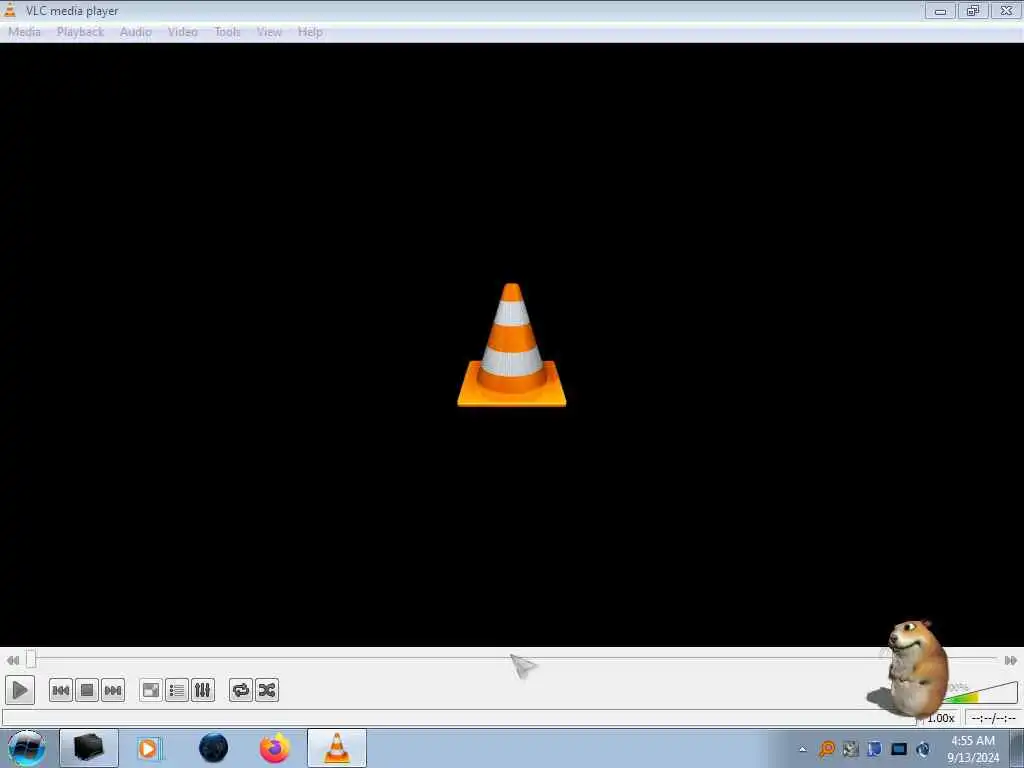Open the black box app in taskbar
Viewport: 1024px width, 768px height.
[x=89, y=748]
